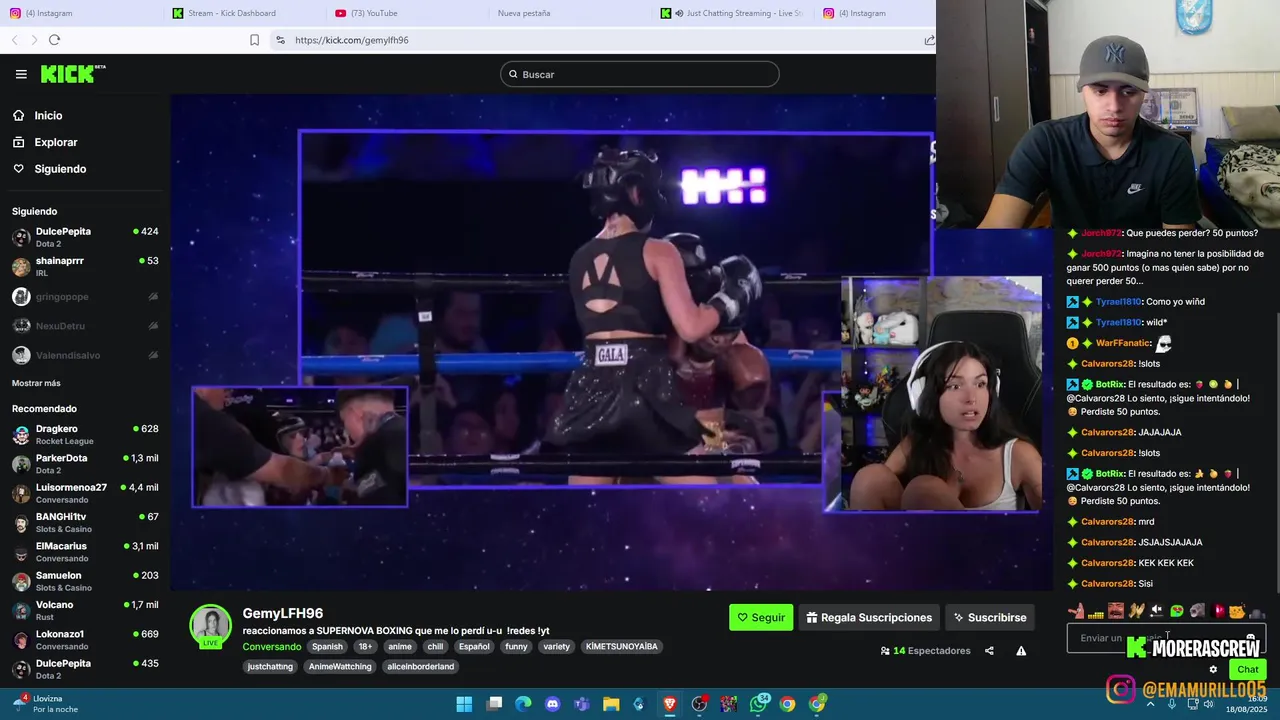
Task: Click WarFFanatic username in chat
Action: pos(1123,343)
